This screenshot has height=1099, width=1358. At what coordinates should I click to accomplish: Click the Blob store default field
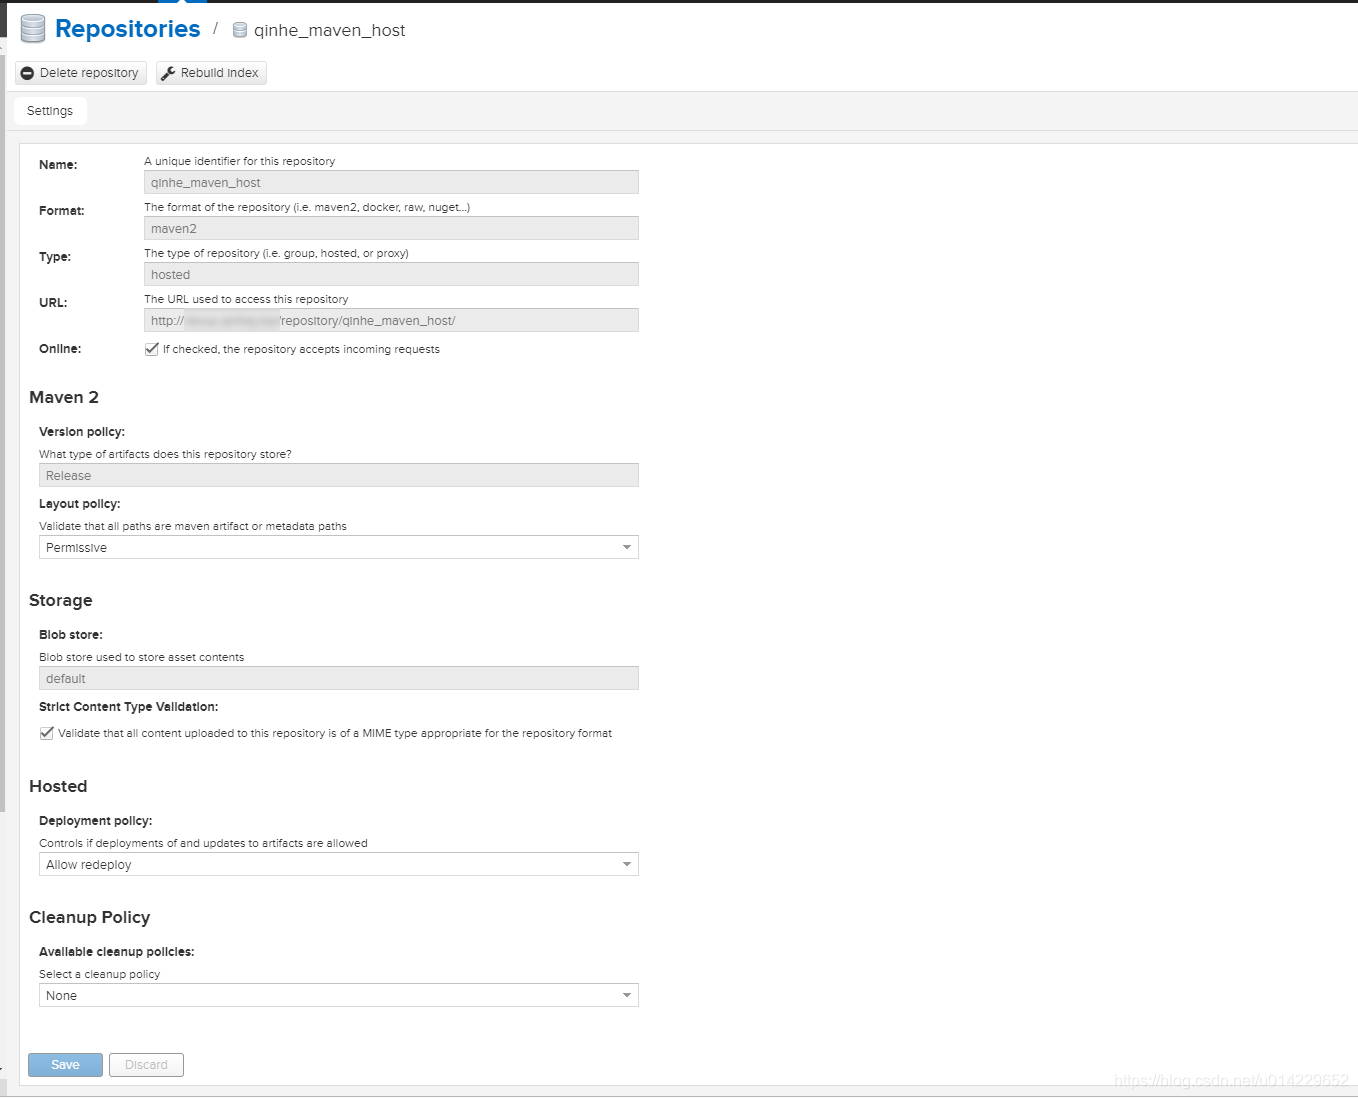click(x=339, y=678)
